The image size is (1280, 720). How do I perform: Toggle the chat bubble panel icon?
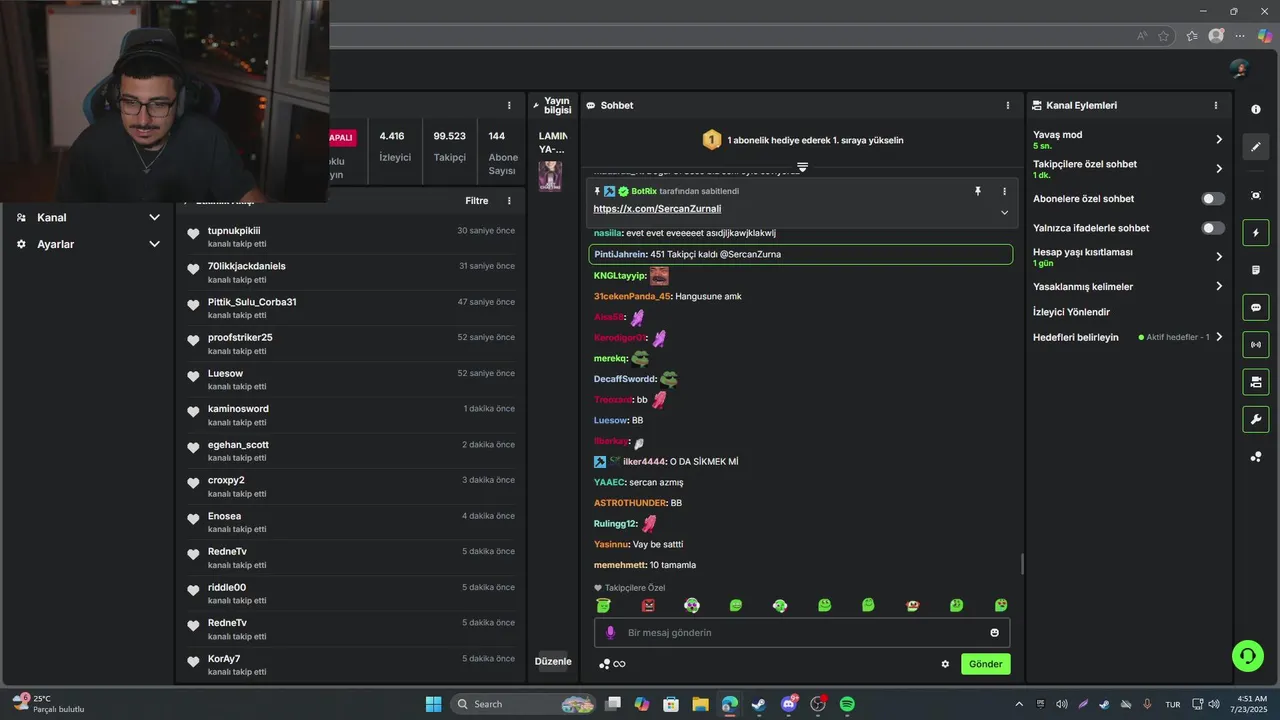pyautogui.click(x=1256, y=308)
